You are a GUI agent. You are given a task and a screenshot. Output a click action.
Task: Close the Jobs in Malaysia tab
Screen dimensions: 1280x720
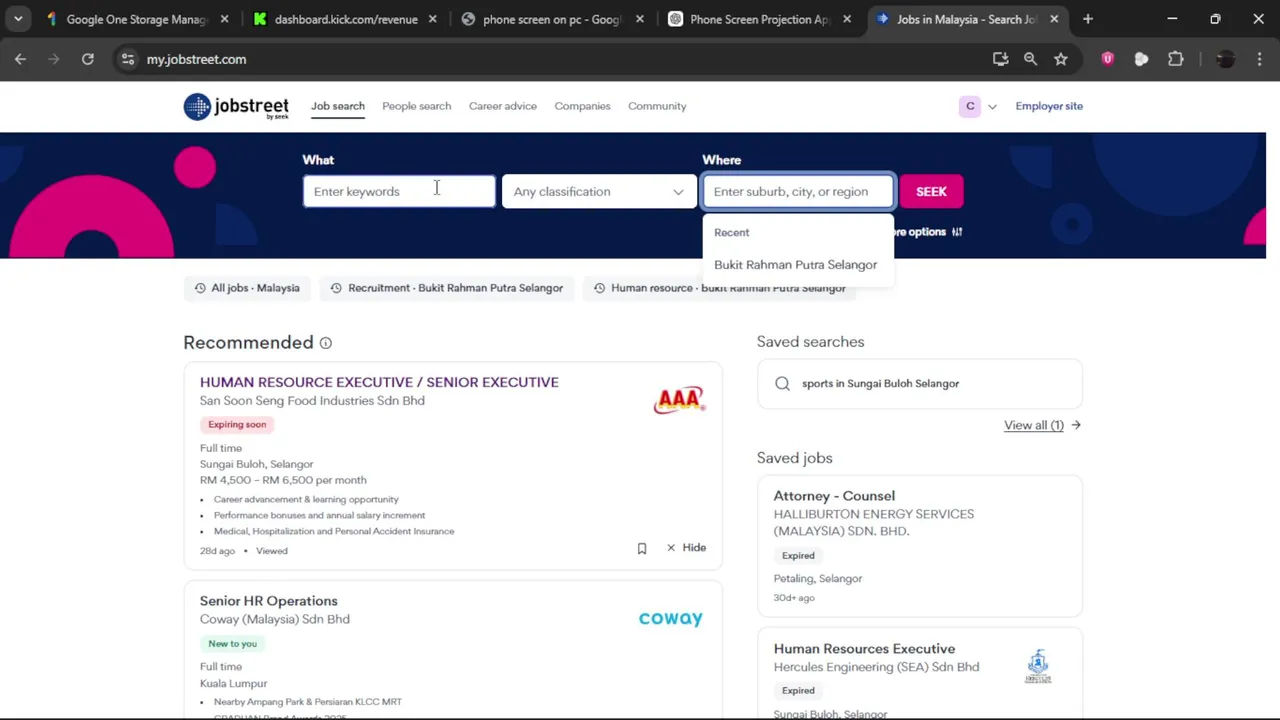(x=1054, y=19)
